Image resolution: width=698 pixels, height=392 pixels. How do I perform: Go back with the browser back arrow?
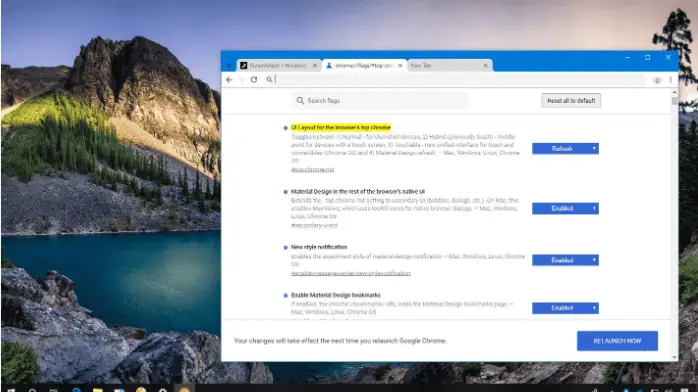click(x=229, y=80)
